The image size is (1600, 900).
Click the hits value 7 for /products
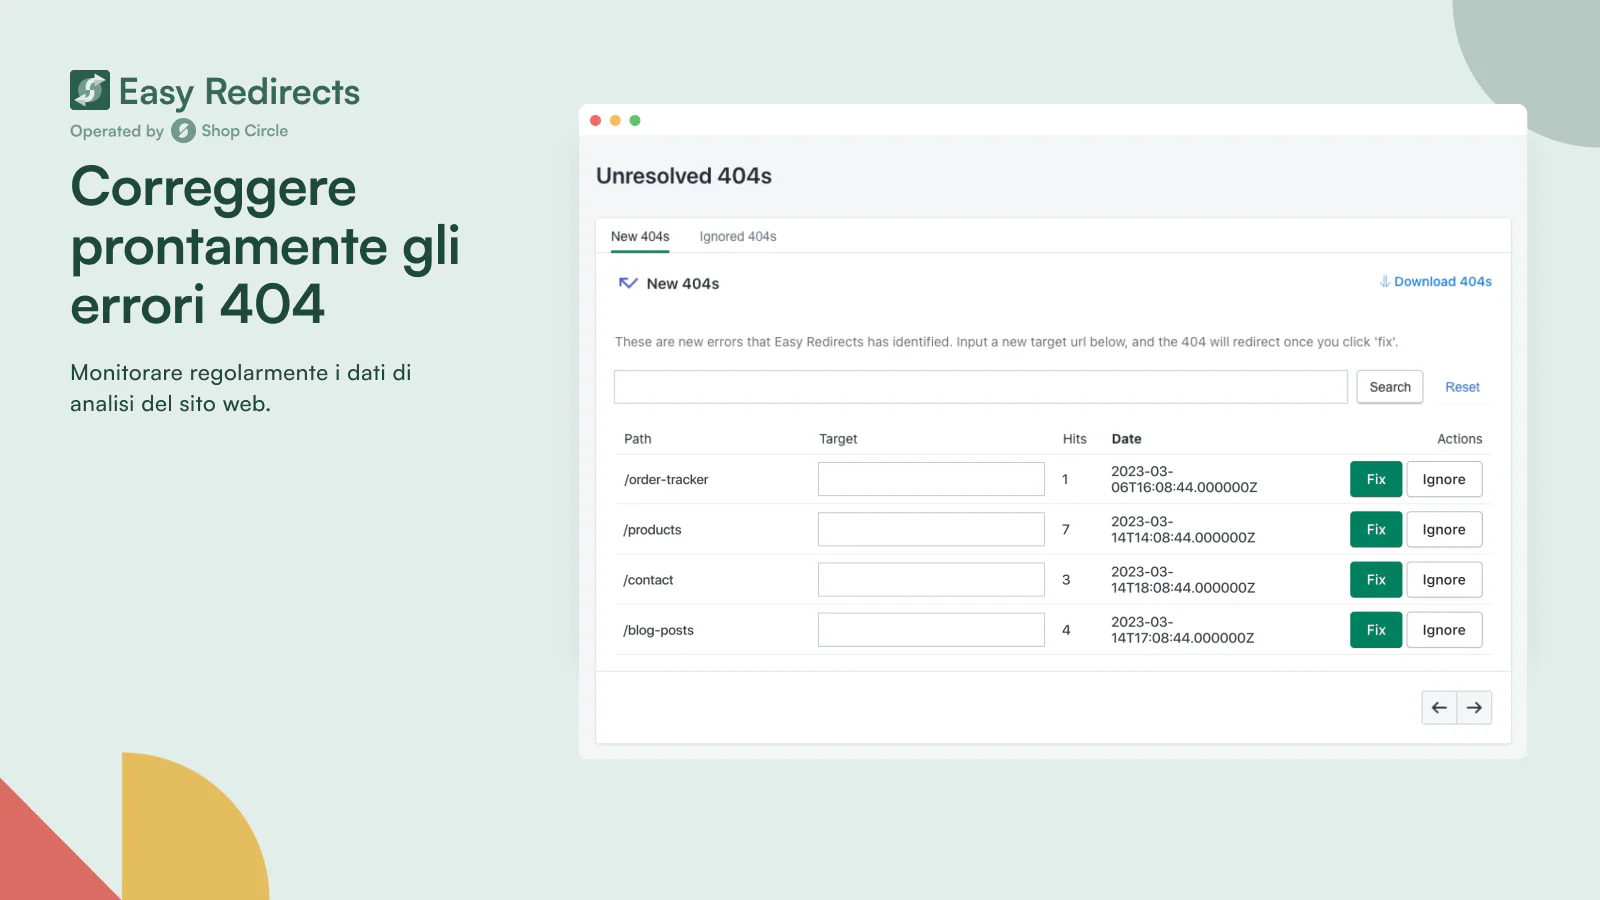tap(1066, 529)
